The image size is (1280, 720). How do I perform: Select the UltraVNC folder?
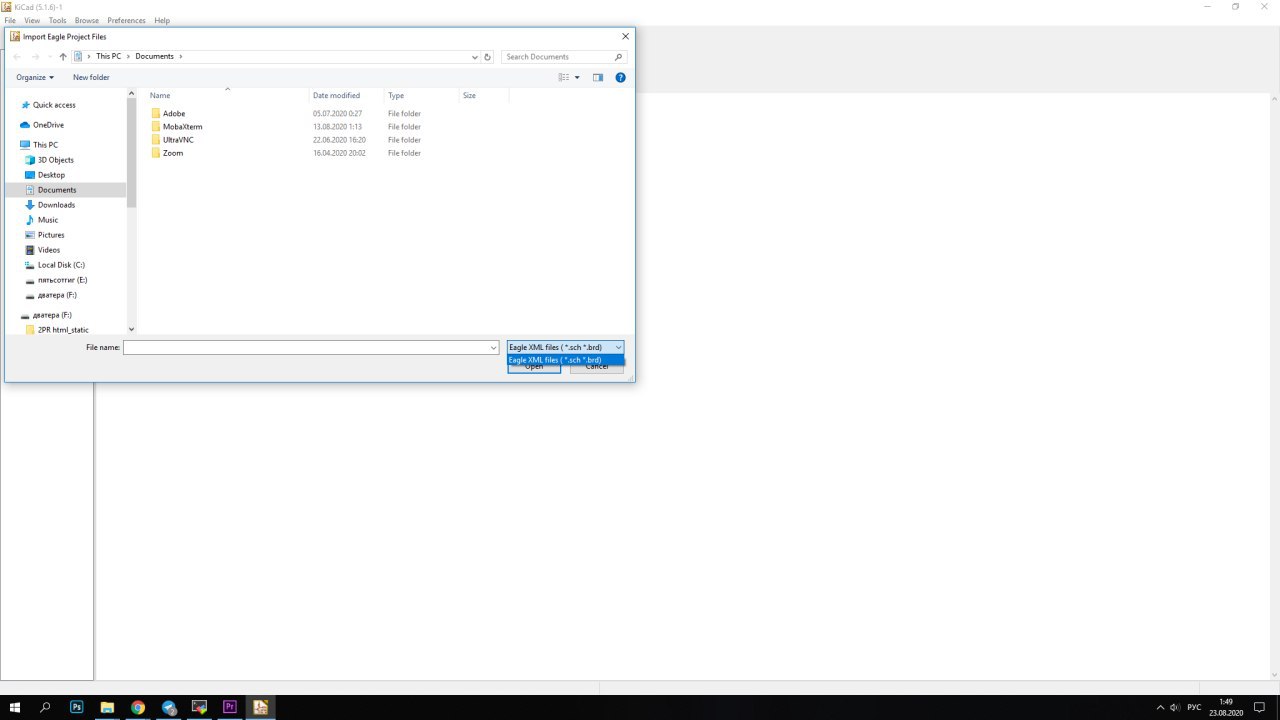click(178, 140)
